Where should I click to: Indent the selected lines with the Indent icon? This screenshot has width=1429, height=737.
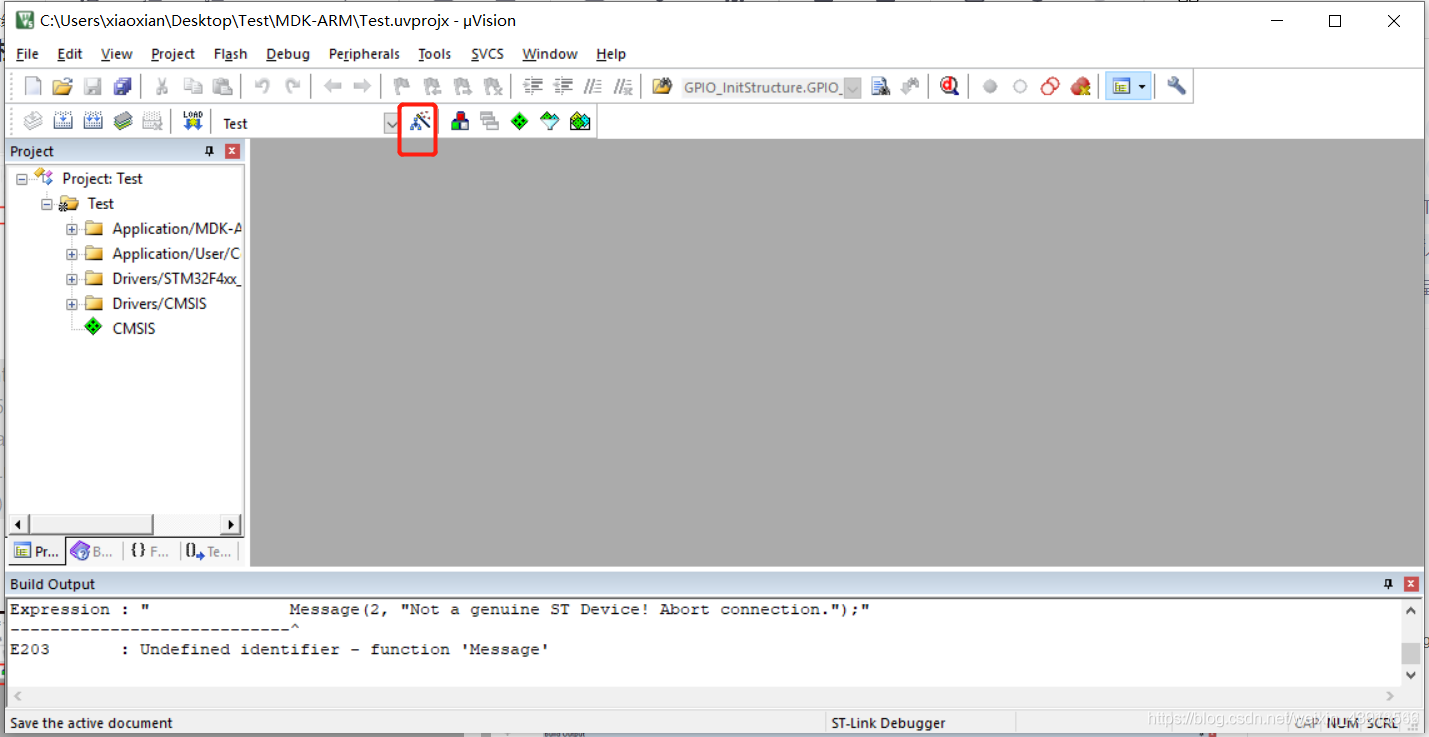coord(533,87)
